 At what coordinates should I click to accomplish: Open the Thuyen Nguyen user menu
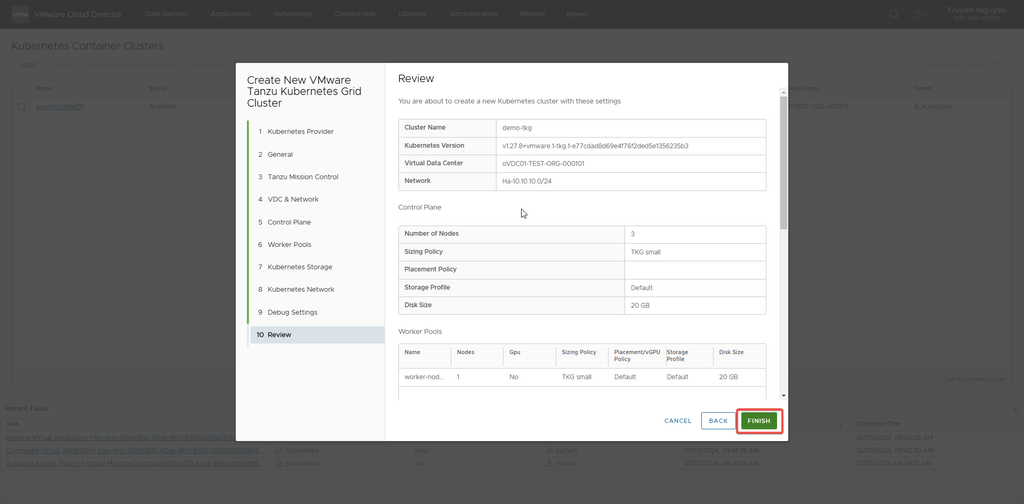(975, 14)
